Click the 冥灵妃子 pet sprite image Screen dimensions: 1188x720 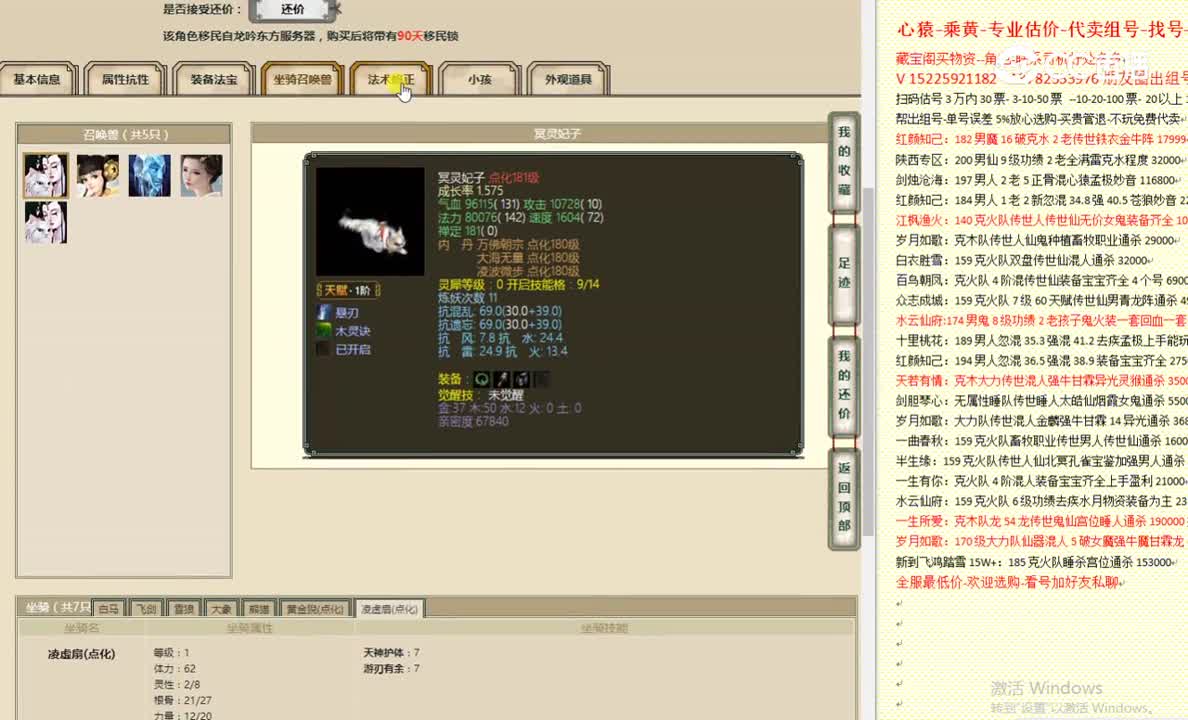click(x=370, y=221)
